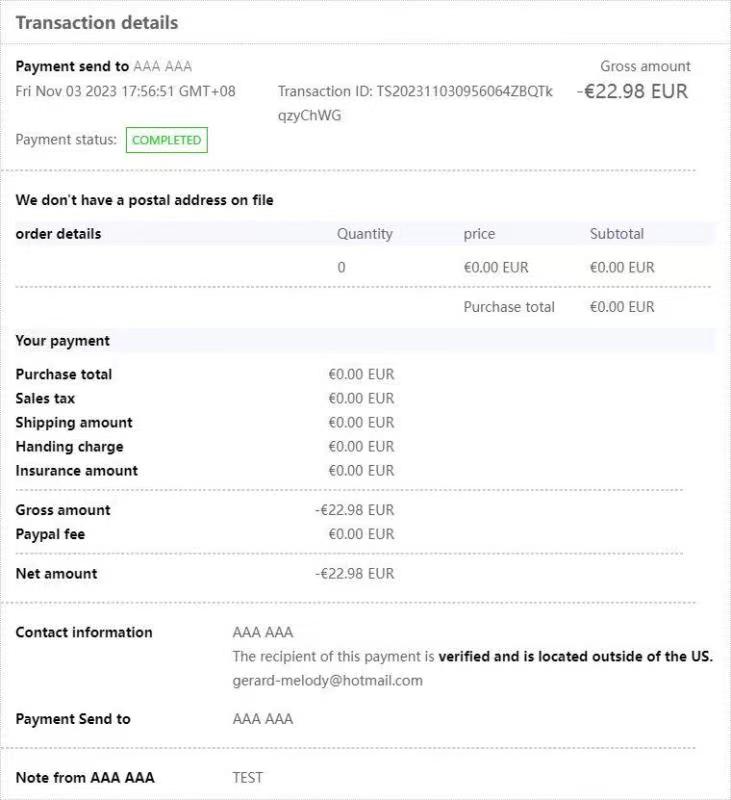The height and width of the screenshot is (800, 731).
Task: Click the COMPLETED payment status badge
Action: [166, 140]
